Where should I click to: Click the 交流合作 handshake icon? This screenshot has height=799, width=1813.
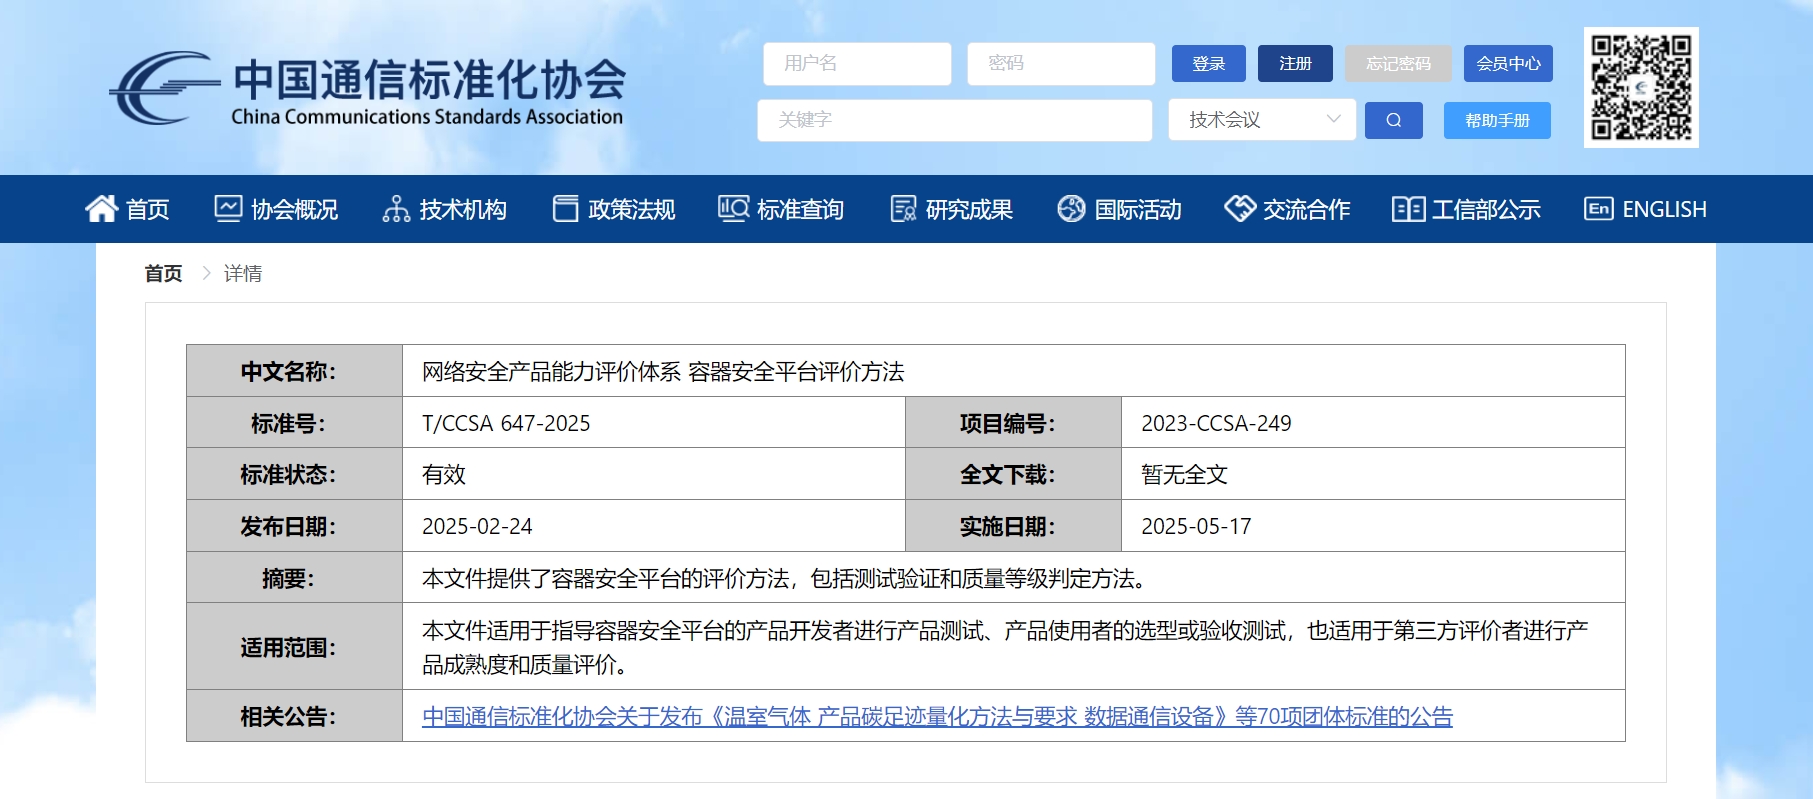pyautogui.click(x=1240, y=208)
